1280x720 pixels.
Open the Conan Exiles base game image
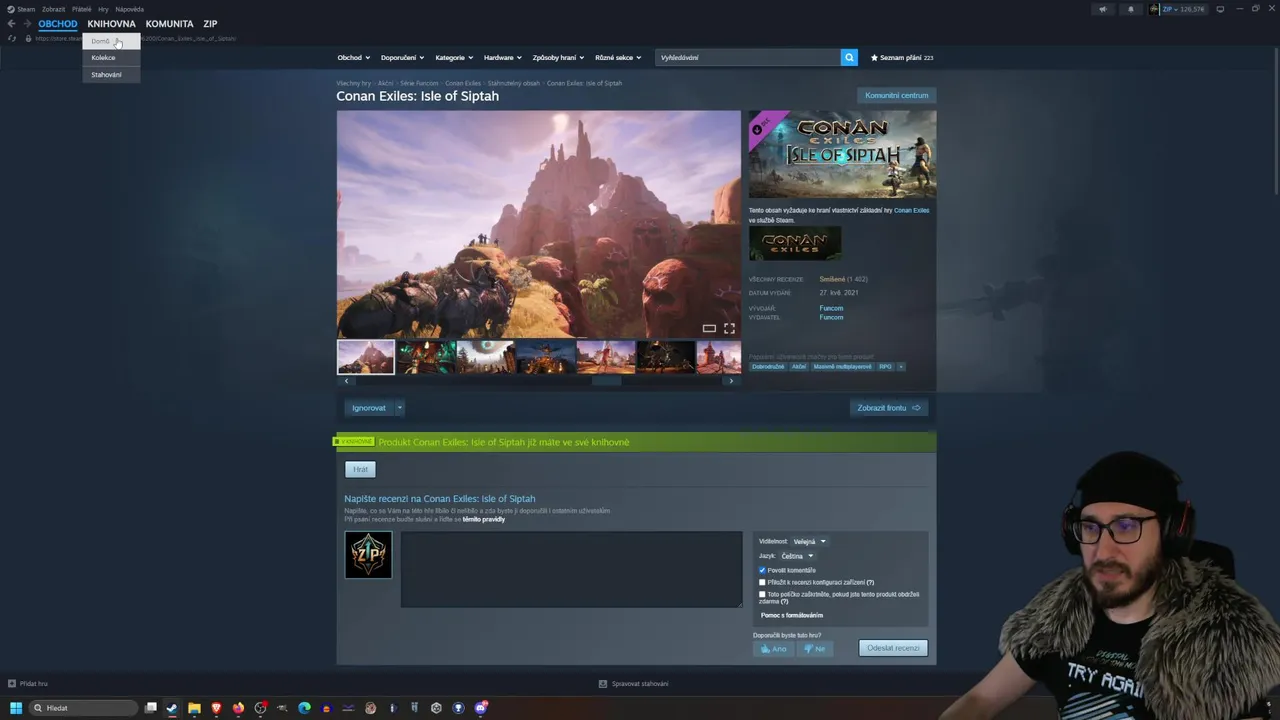coord(795,244)
